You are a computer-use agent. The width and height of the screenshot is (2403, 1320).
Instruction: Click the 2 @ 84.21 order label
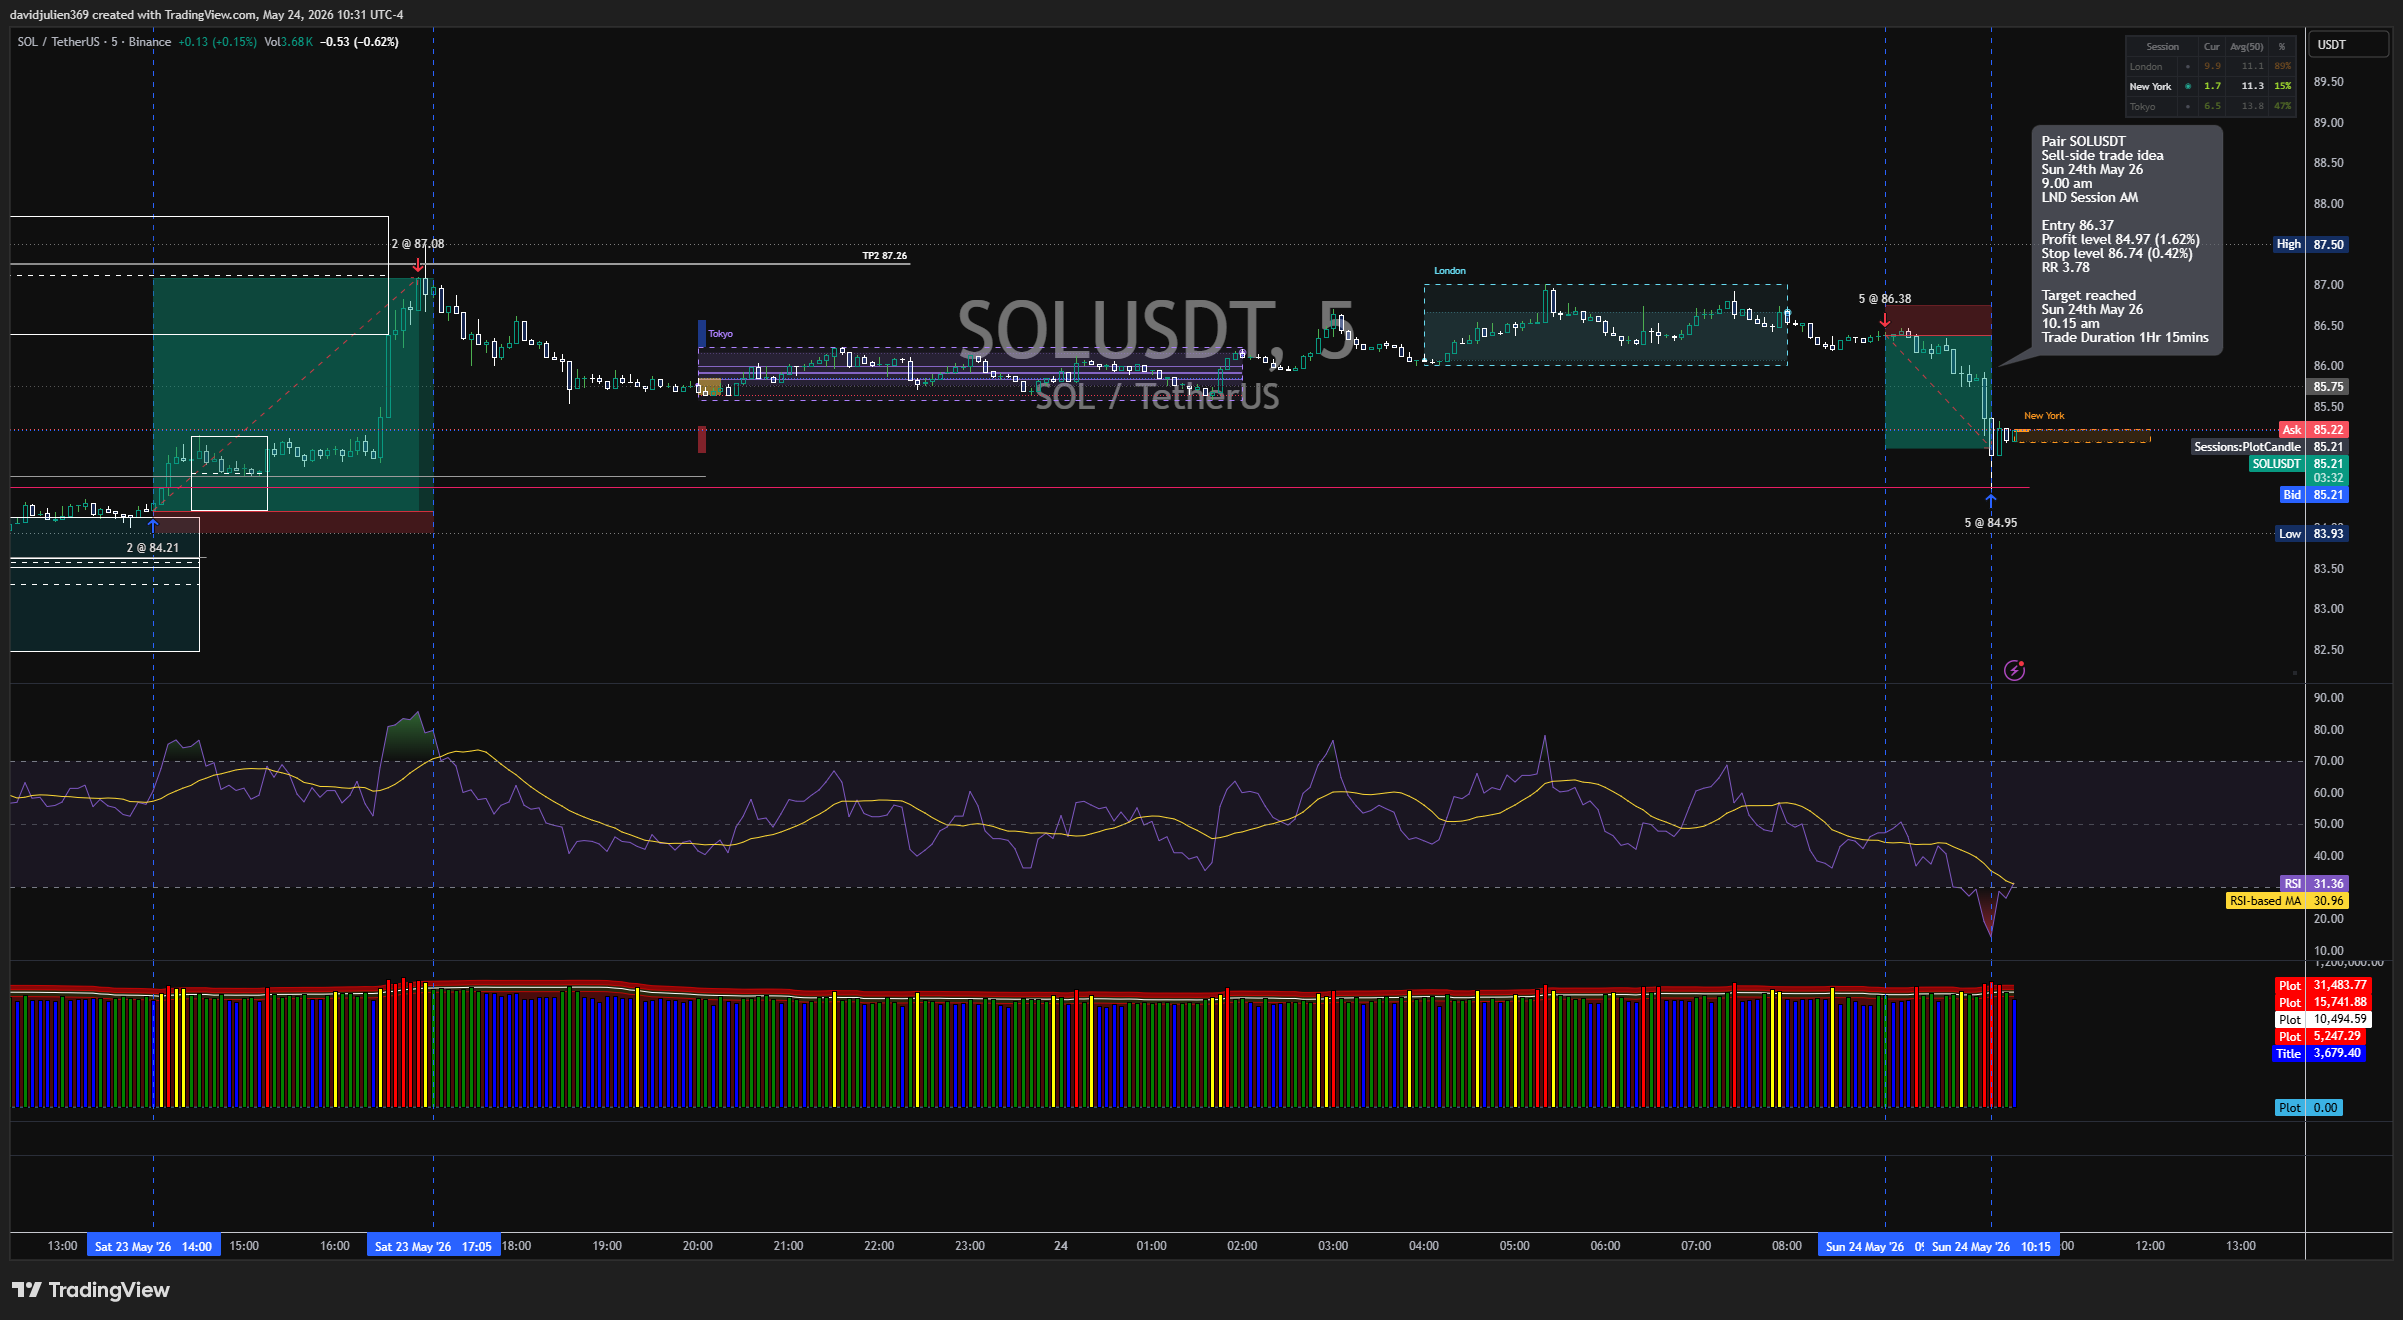[152, 548]
